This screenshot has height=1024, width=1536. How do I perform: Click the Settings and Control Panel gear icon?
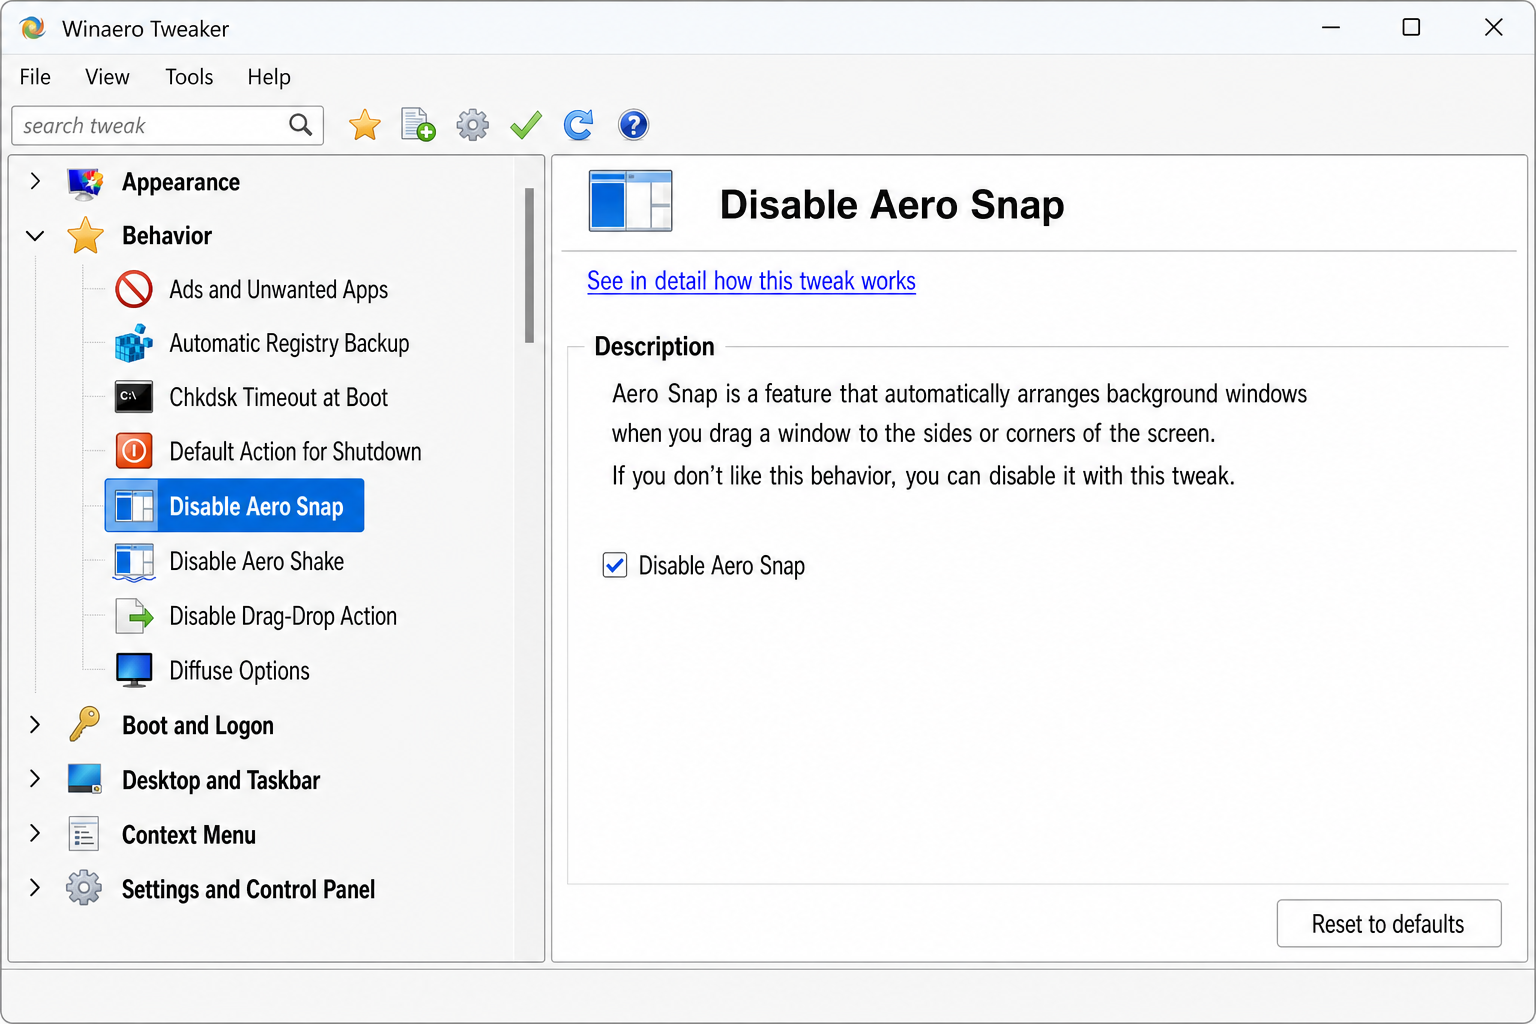pyautogui.click(x=84, y=888)
